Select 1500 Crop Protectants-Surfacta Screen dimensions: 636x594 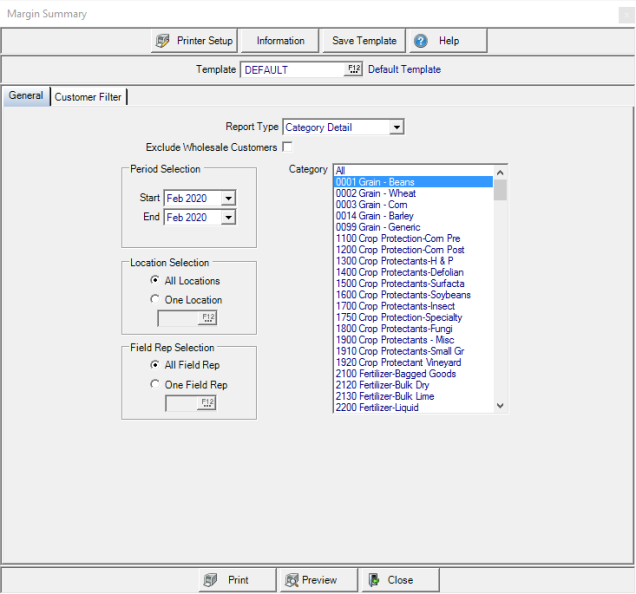coord(413,284)
